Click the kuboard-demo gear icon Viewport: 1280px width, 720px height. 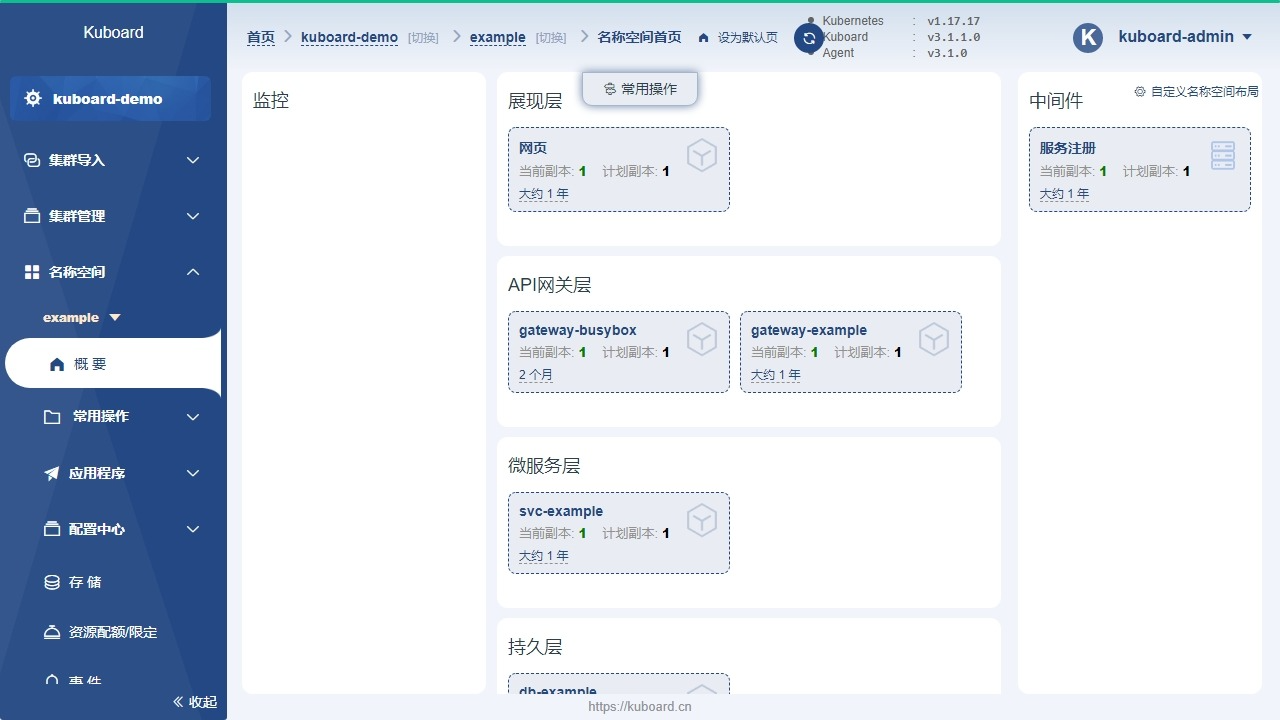[33, 99]
